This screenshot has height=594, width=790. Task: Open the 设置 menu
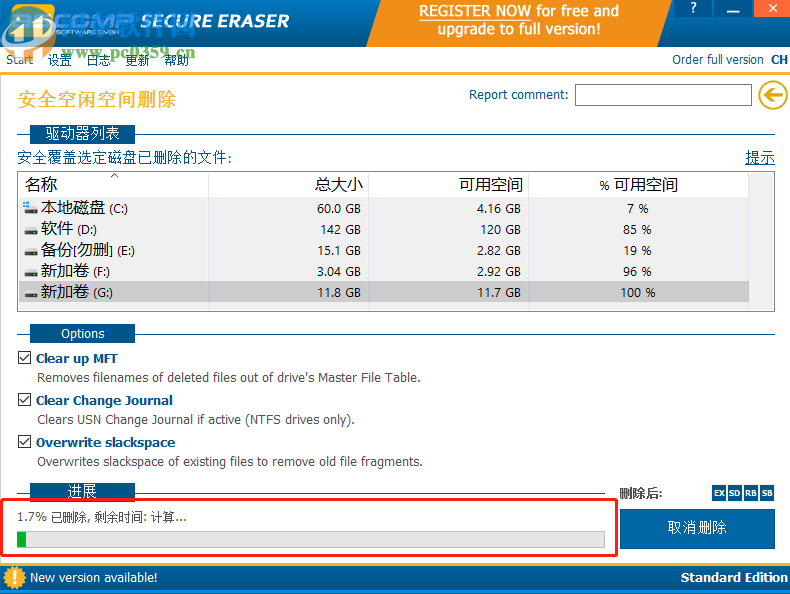coord(59,60)
